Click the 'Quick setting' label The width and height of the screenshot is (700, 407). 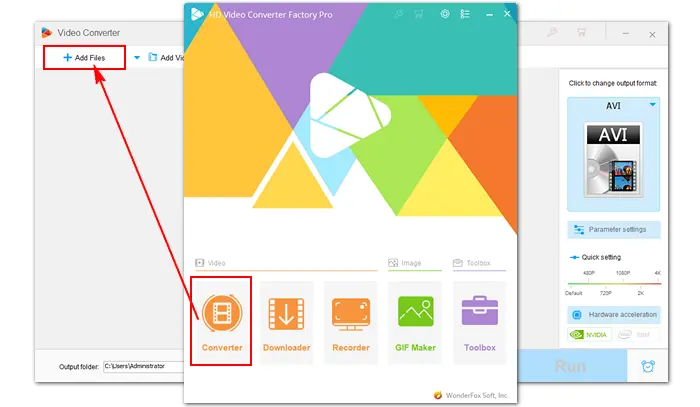point(601,257)
